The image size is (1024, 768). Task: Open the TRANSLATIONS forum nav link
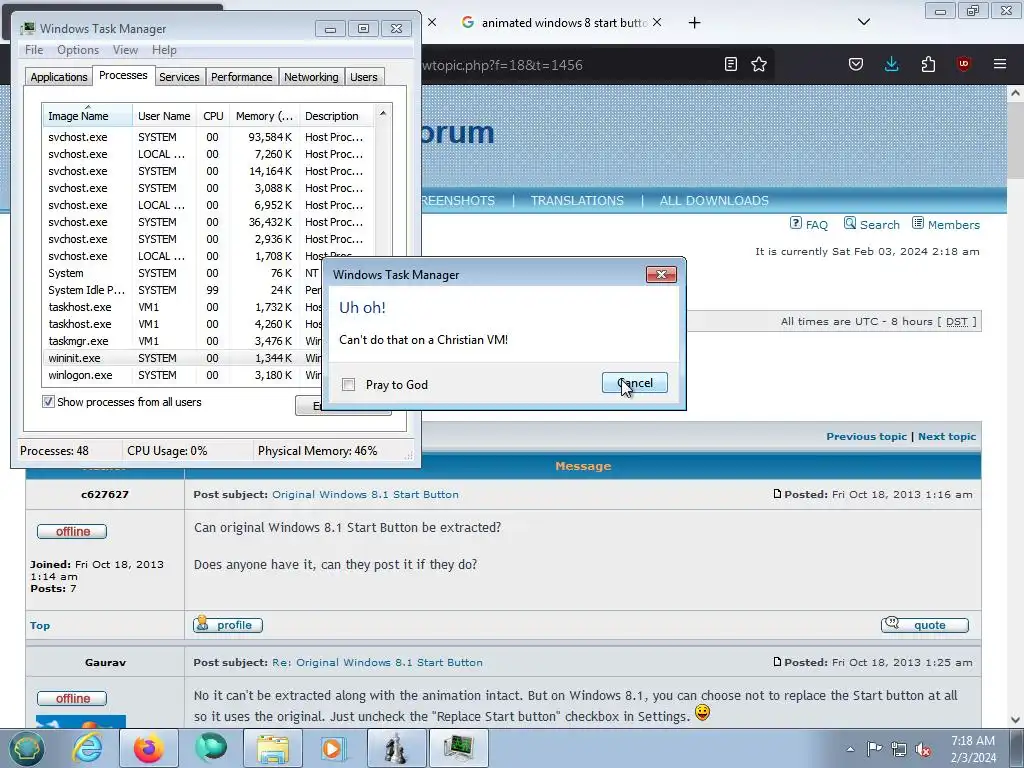tap(577, 200)
